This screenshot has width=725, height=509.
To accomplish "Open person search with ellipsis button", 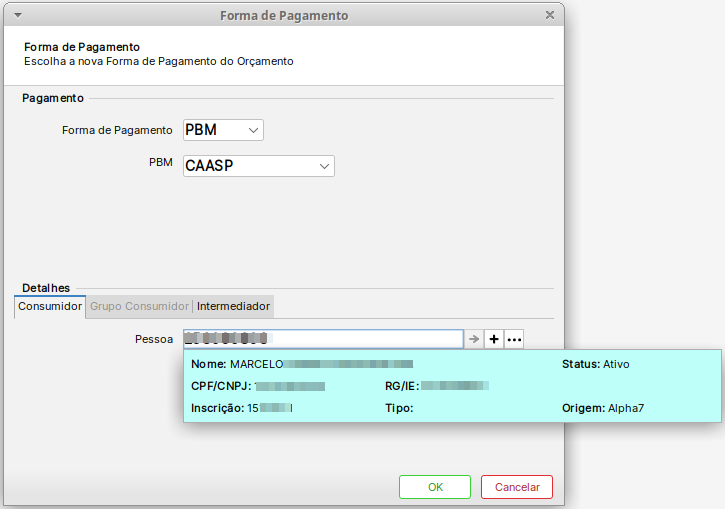I will 514,340.
